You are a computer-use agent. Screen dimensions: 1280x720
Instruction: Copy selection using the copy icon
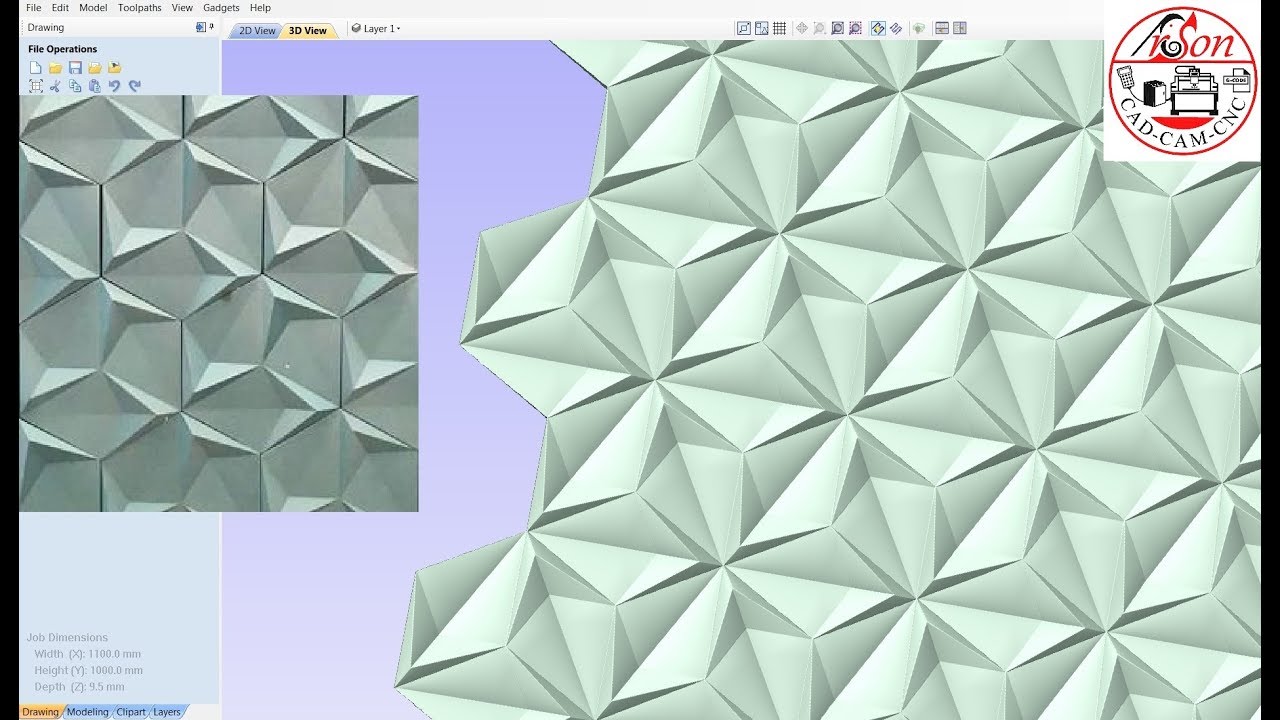click(75, 86)
